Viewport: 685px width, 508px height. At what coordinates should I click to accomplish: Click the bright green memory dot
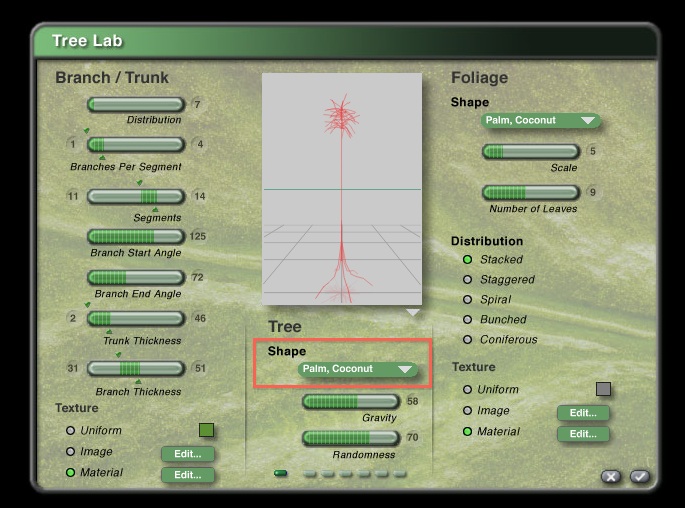pyautogui.click(x=280, y=473)
